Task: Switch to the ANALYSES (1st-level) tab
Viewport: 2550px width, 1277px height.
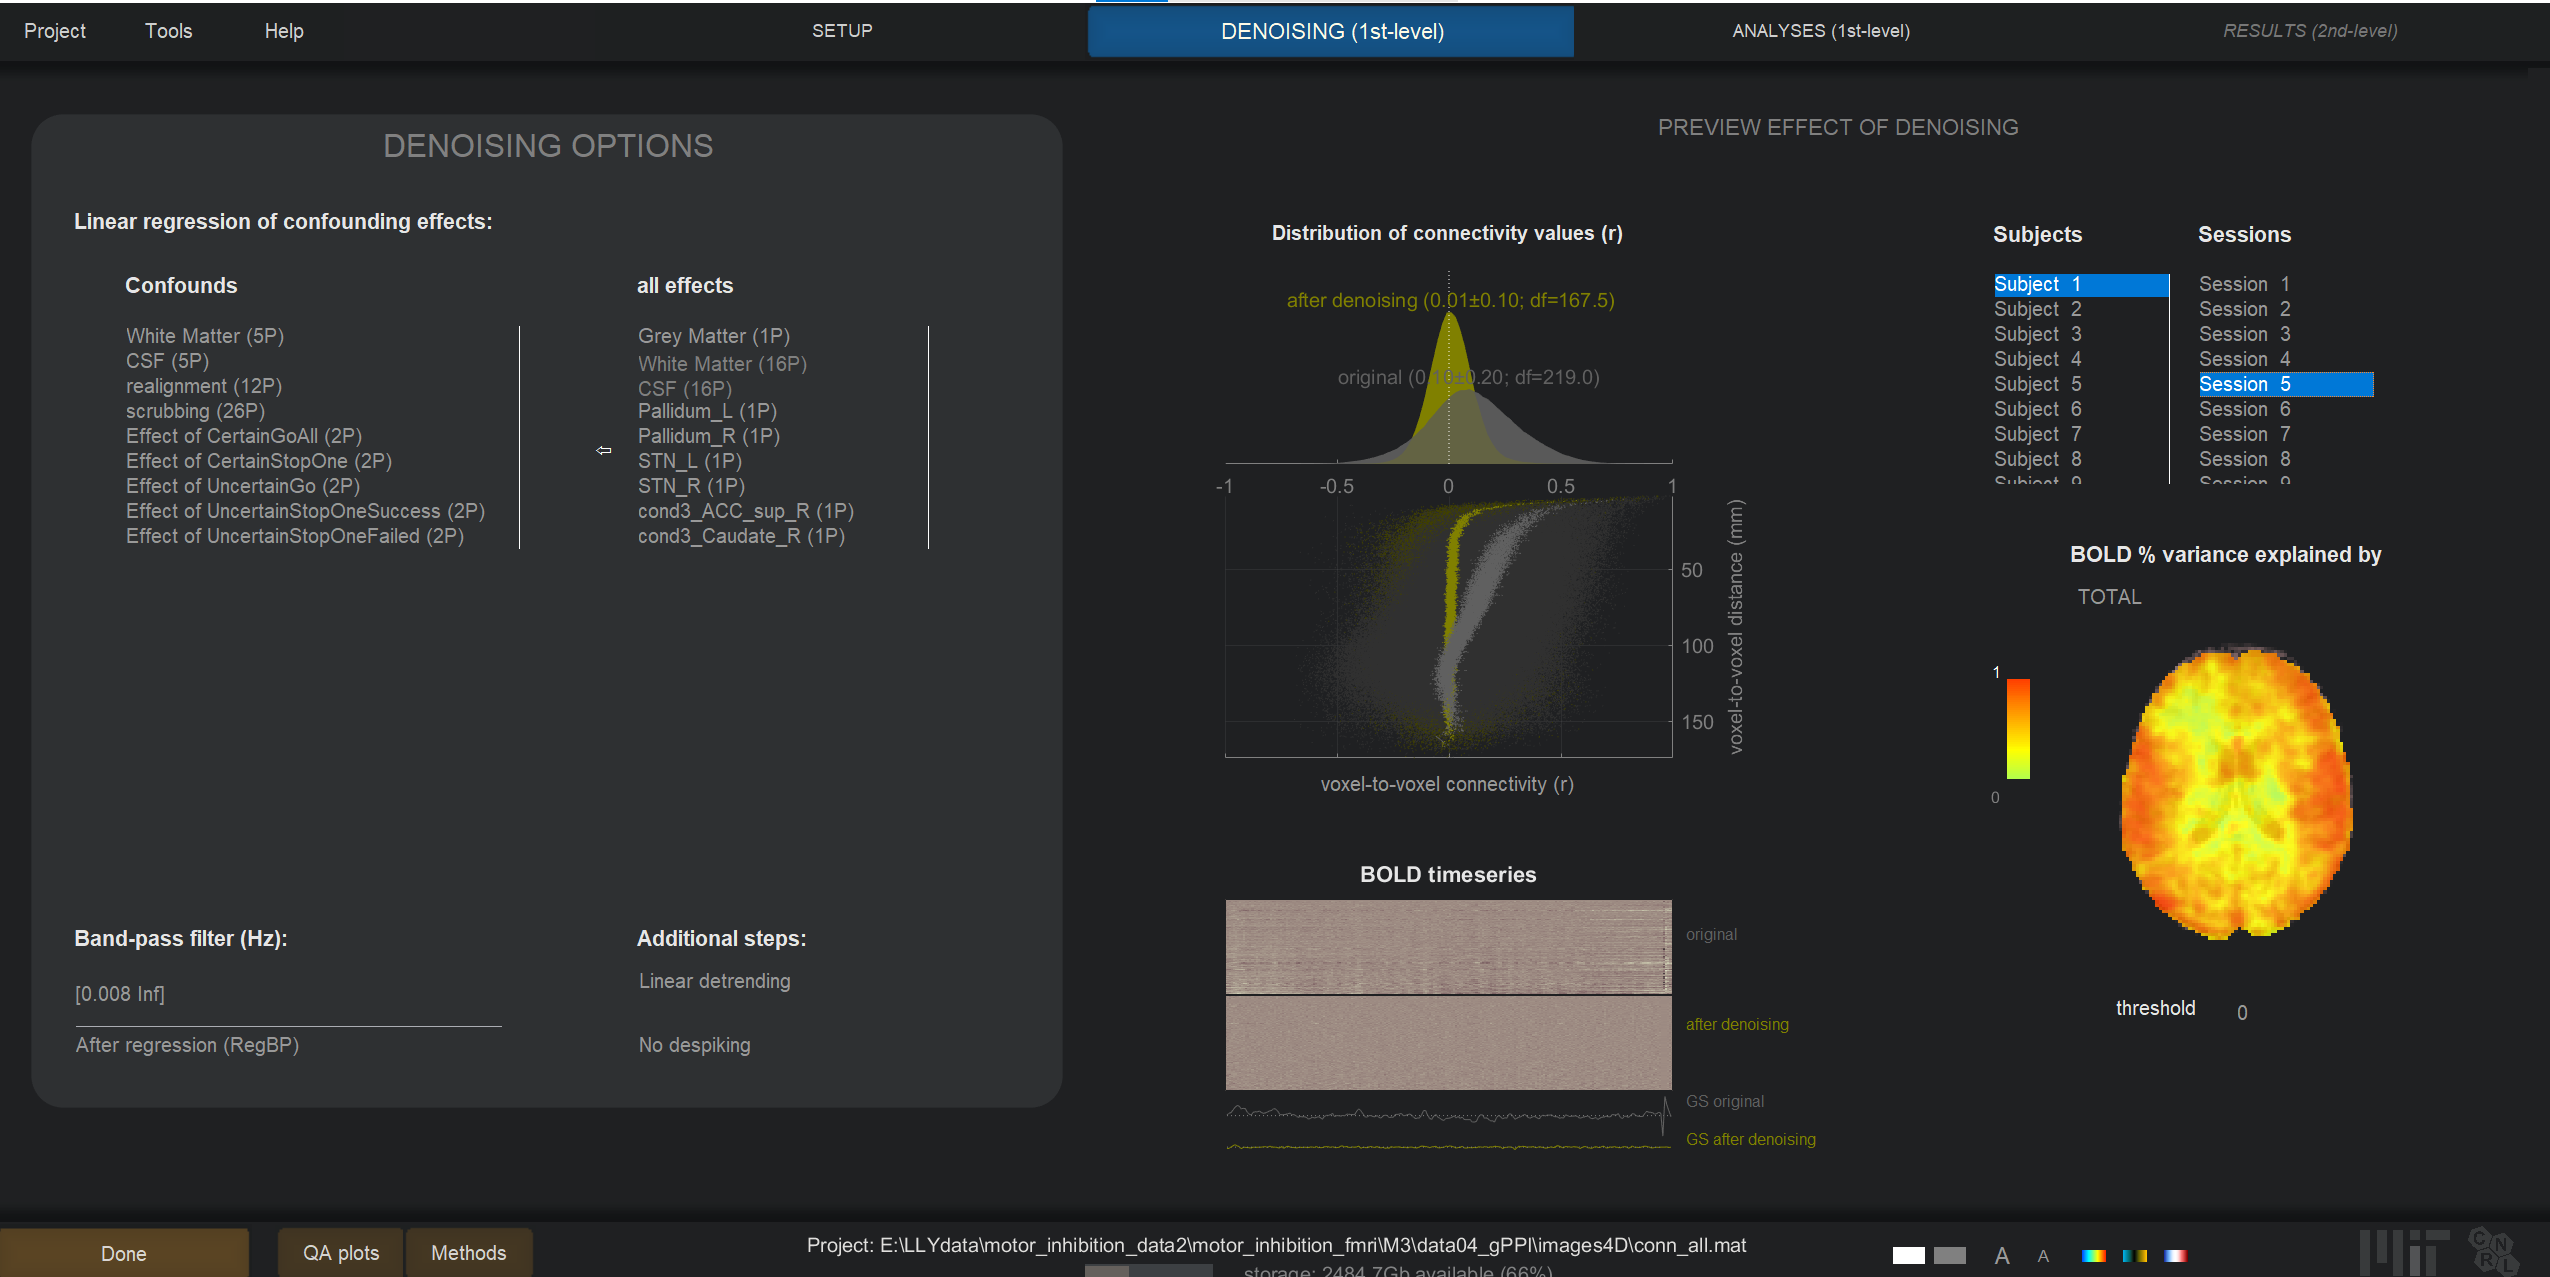Action: click(1820, 31)
